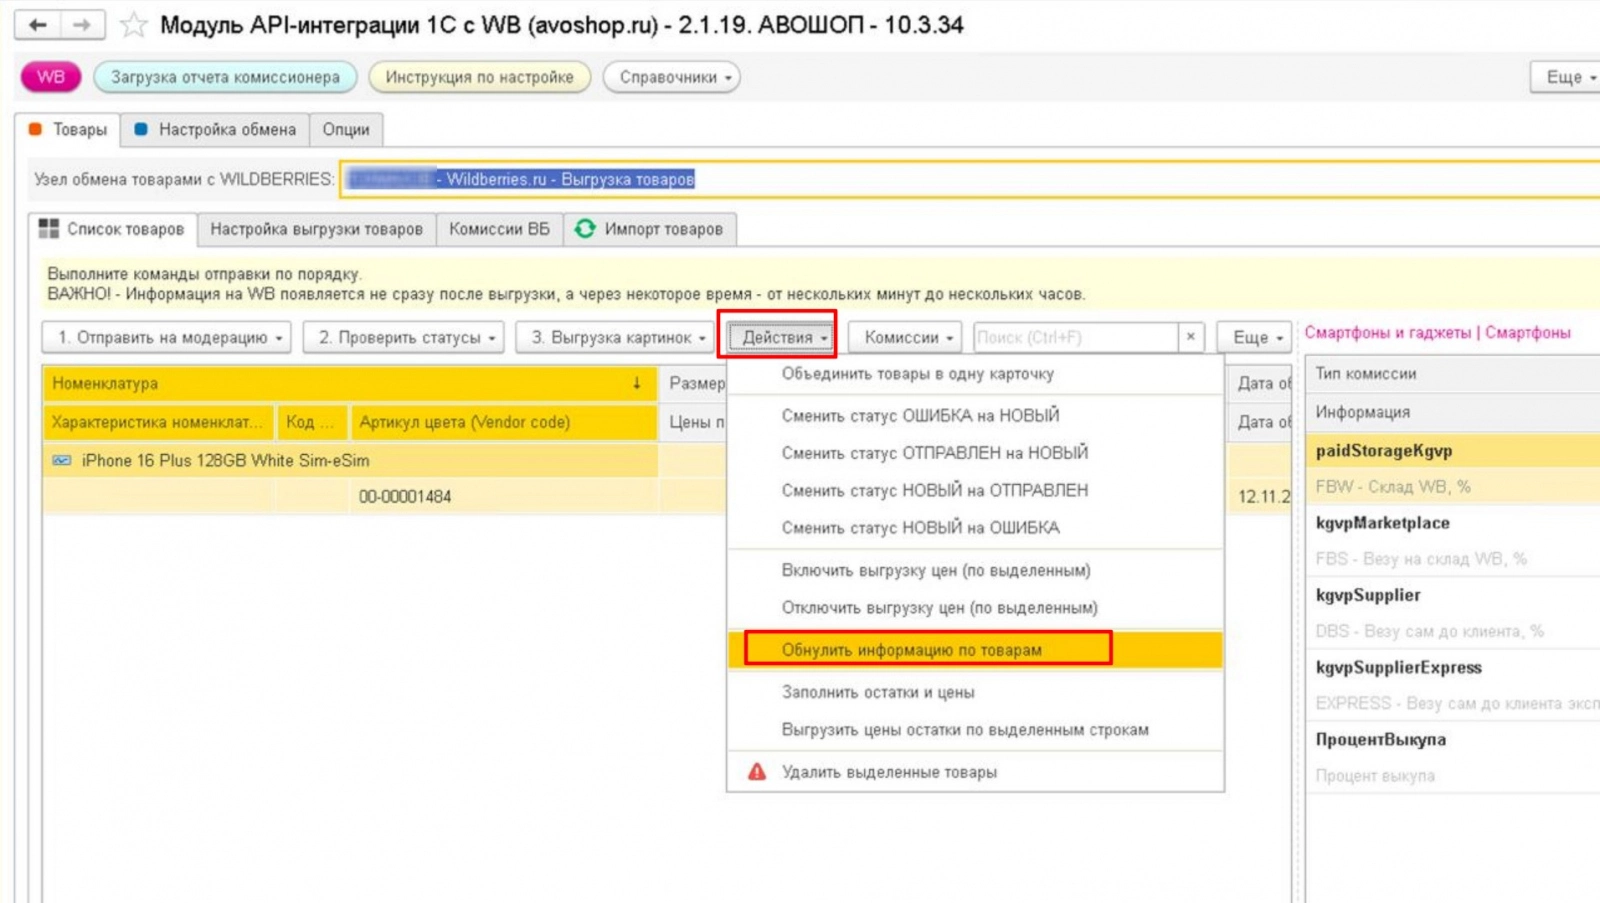Expand the Справочники dropdown
Viewport: 1600px width, 903px height.
click(672, 77)
